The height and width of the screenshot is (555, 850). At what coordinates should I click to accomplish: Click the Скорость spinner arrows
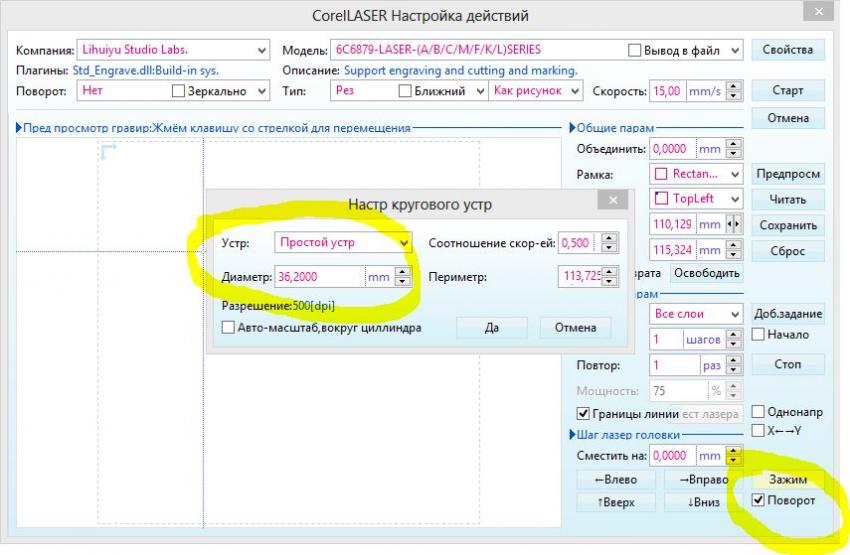[x=734, y=91]
